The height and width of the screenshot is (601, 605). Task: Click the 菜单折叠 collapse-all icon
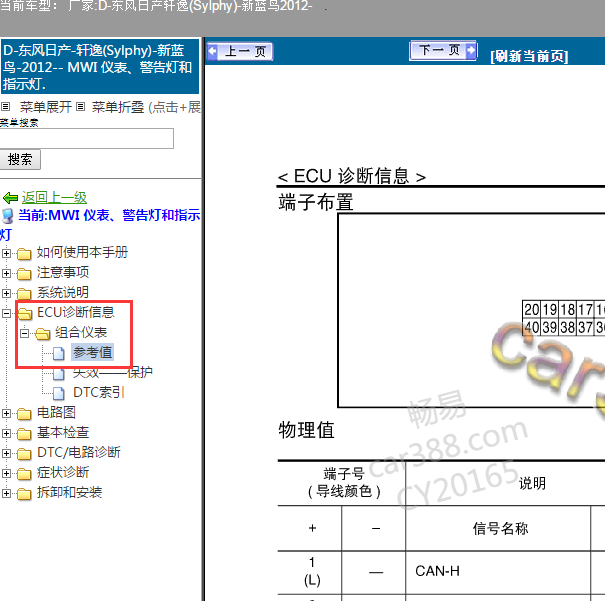point(80,106)
